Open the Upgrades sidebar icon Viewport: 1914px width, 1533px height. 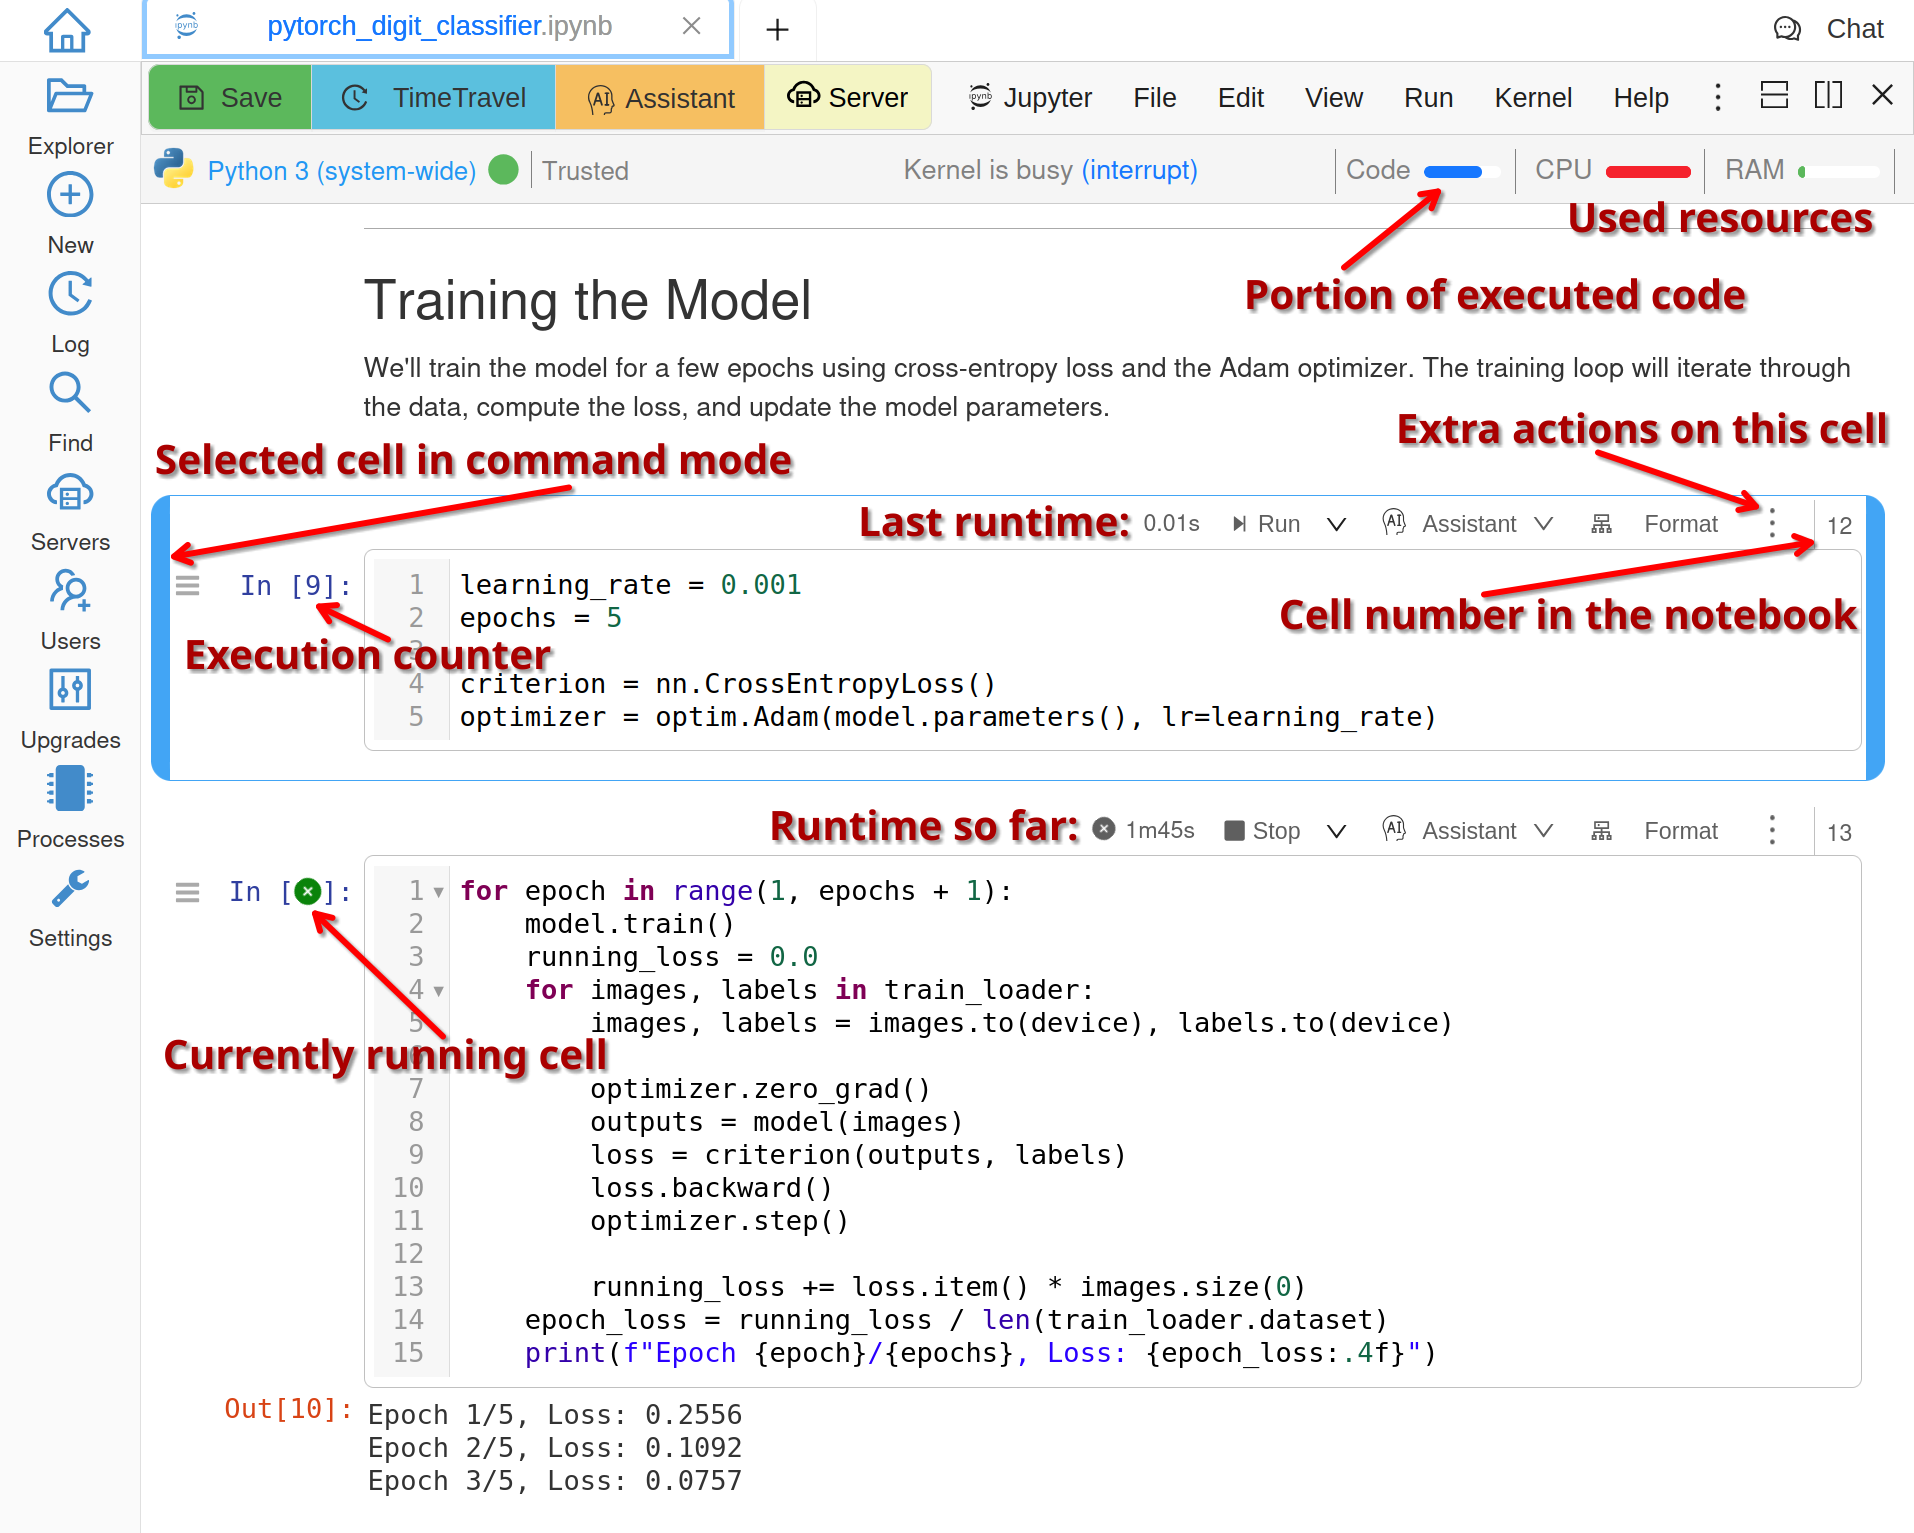pos(69,690)
